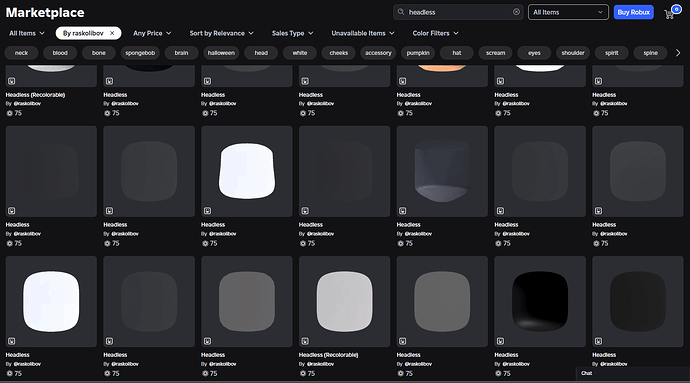Focus the search field containing headless

tap(458, 12)
